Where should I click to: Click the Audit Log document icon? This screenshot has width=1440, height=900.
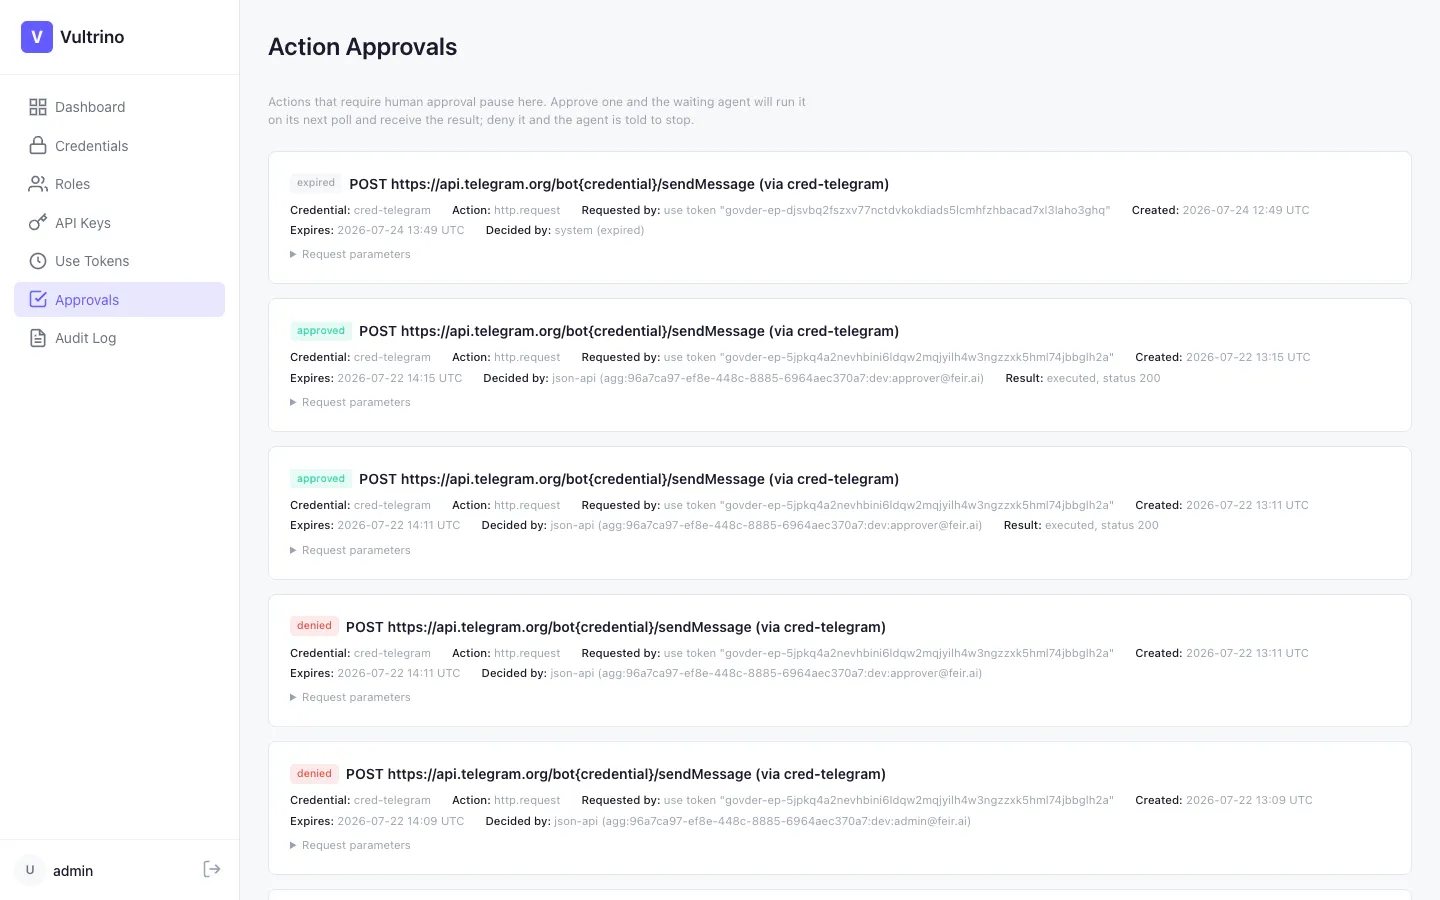(x=38, y=338)
